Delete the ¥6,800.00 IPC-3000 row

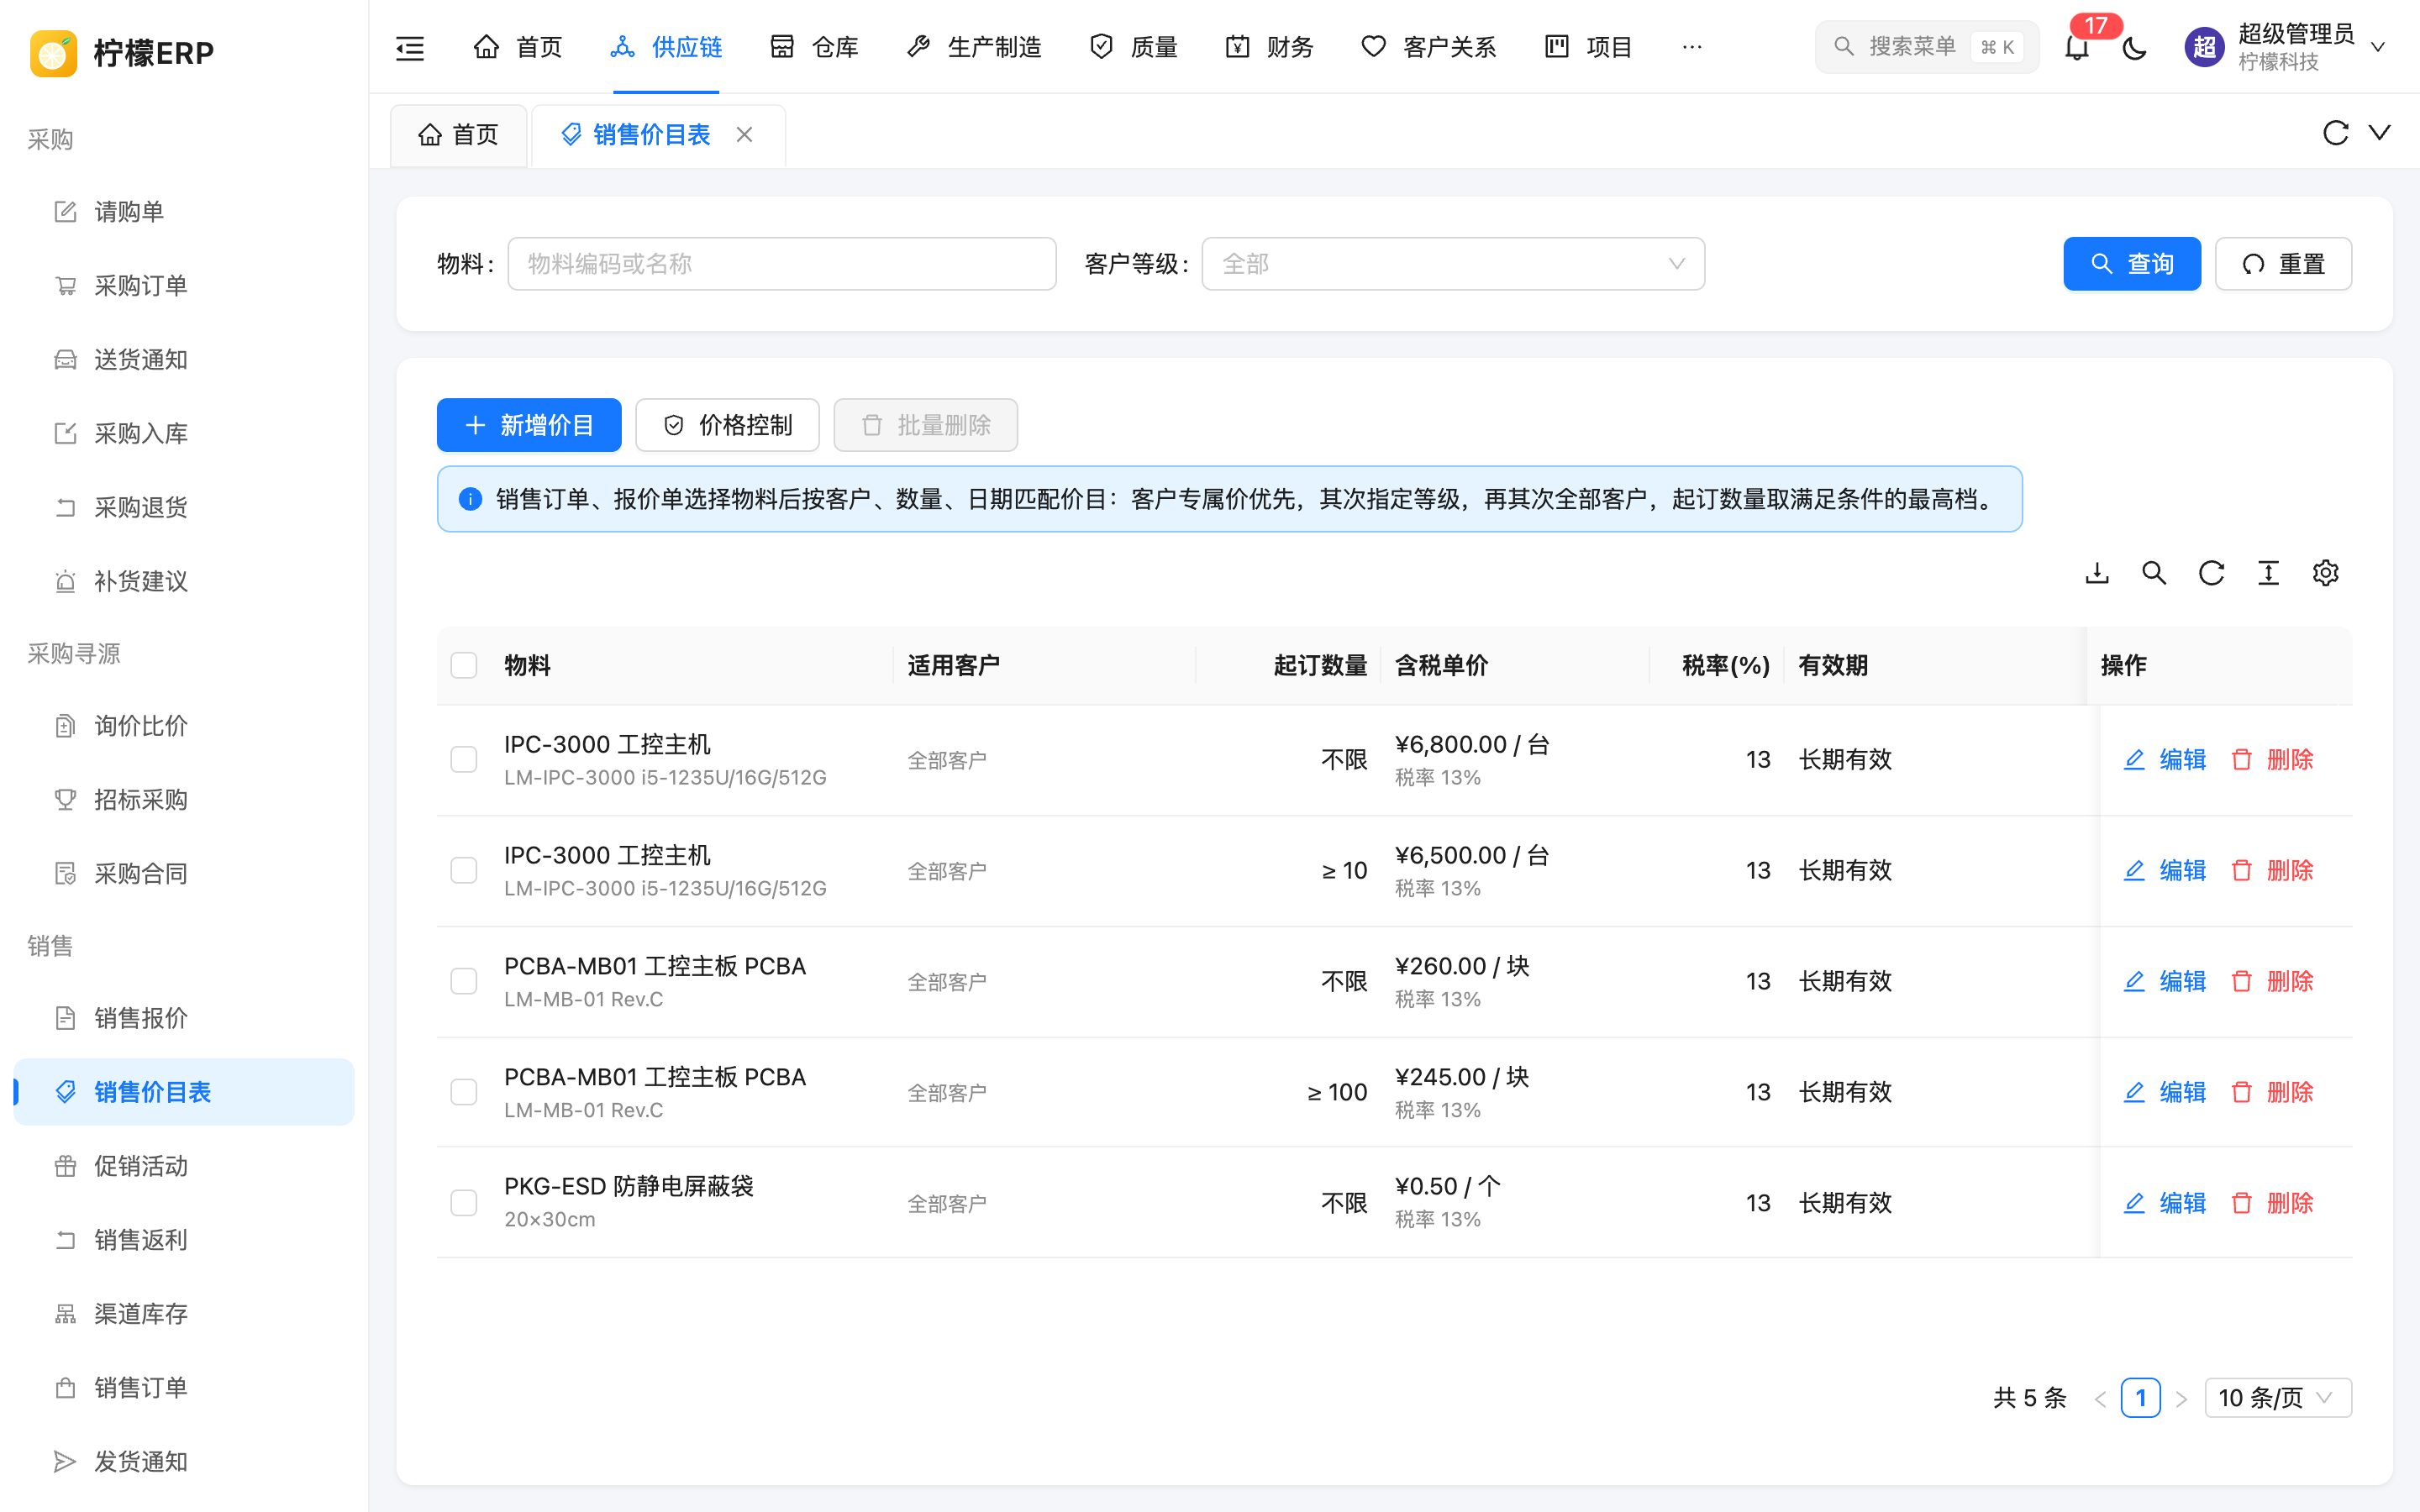2272,760
